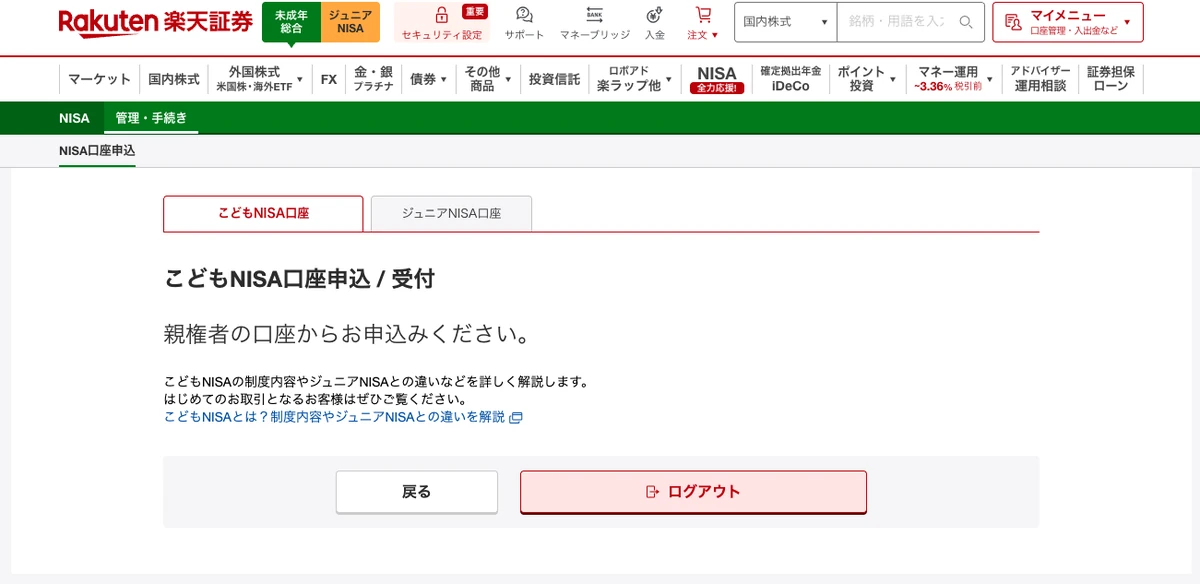This screenshot has height=584, width=1200.
Task: Click the 重要 badge on security settings
Action: click(x=475, y=11)
